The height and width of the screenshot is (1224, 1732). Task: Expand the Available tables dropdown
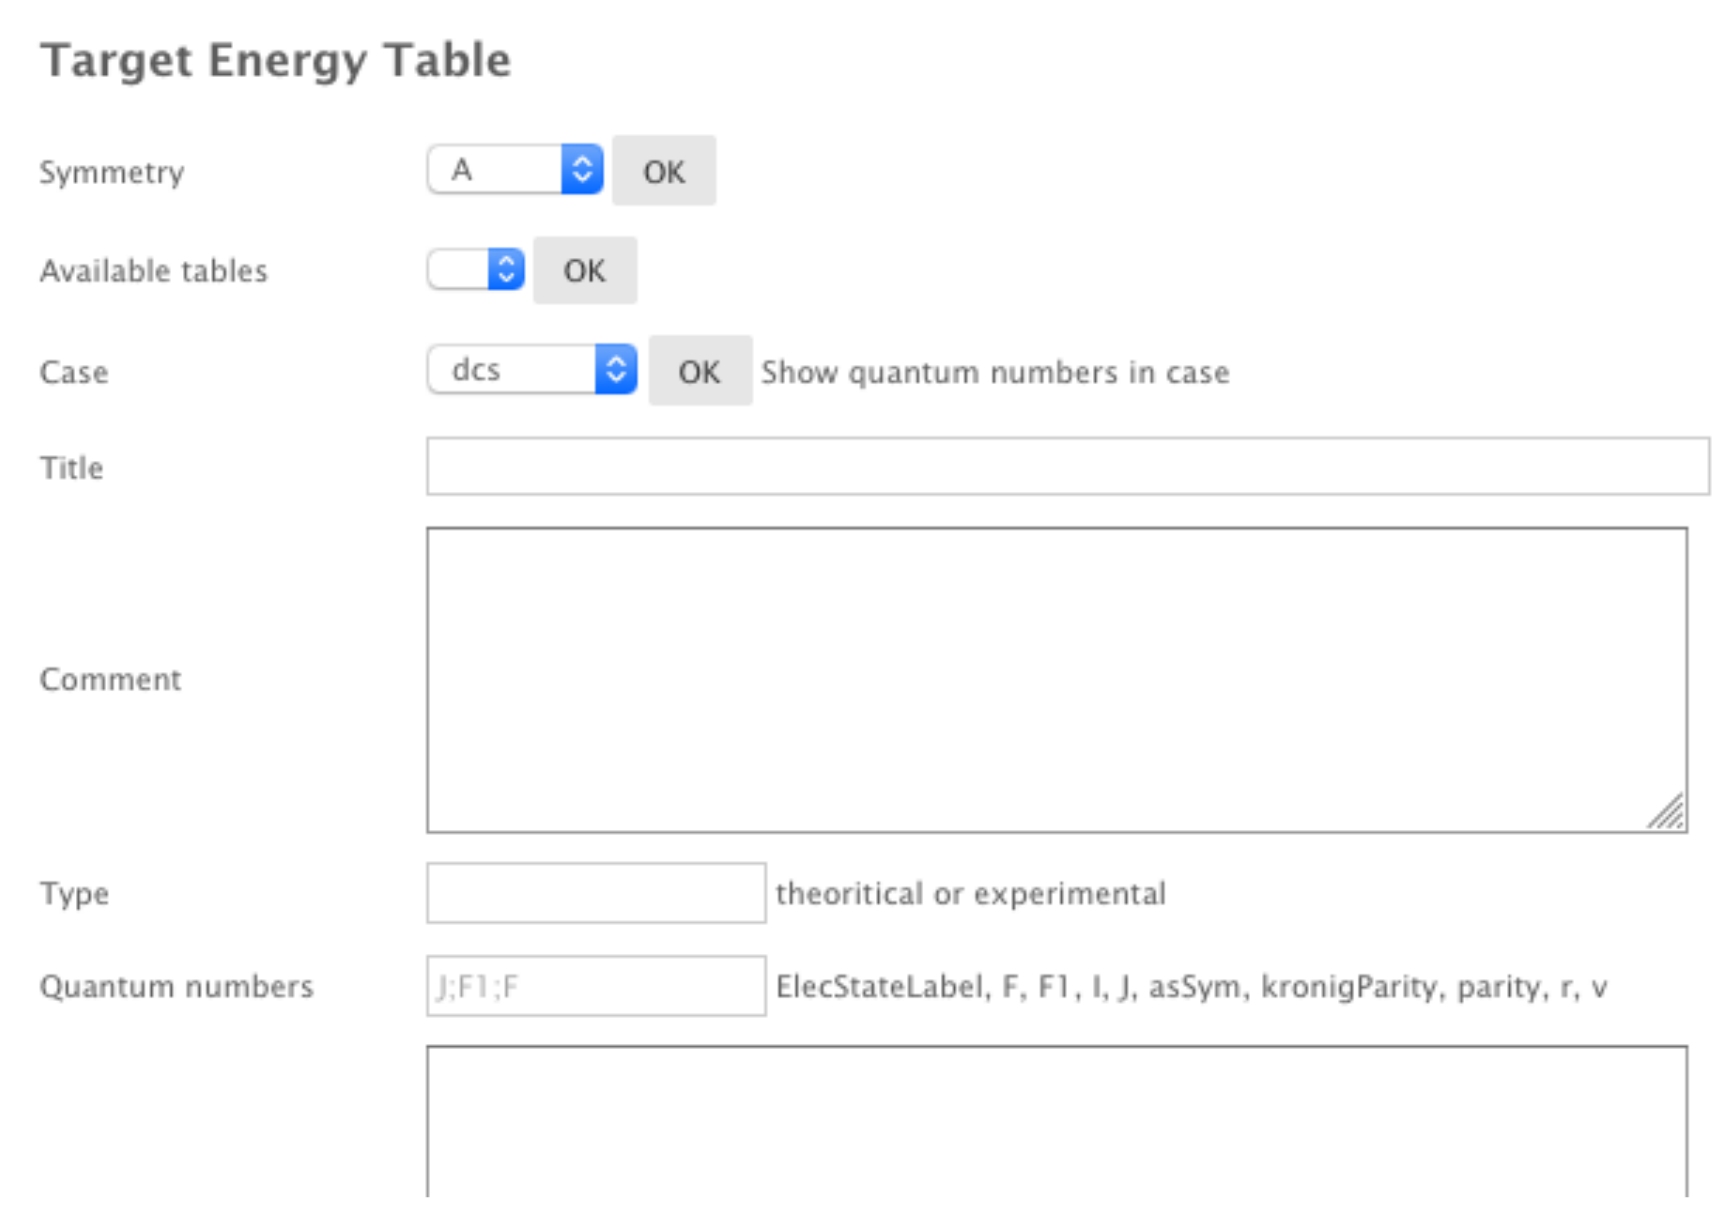tap(476, 270)
